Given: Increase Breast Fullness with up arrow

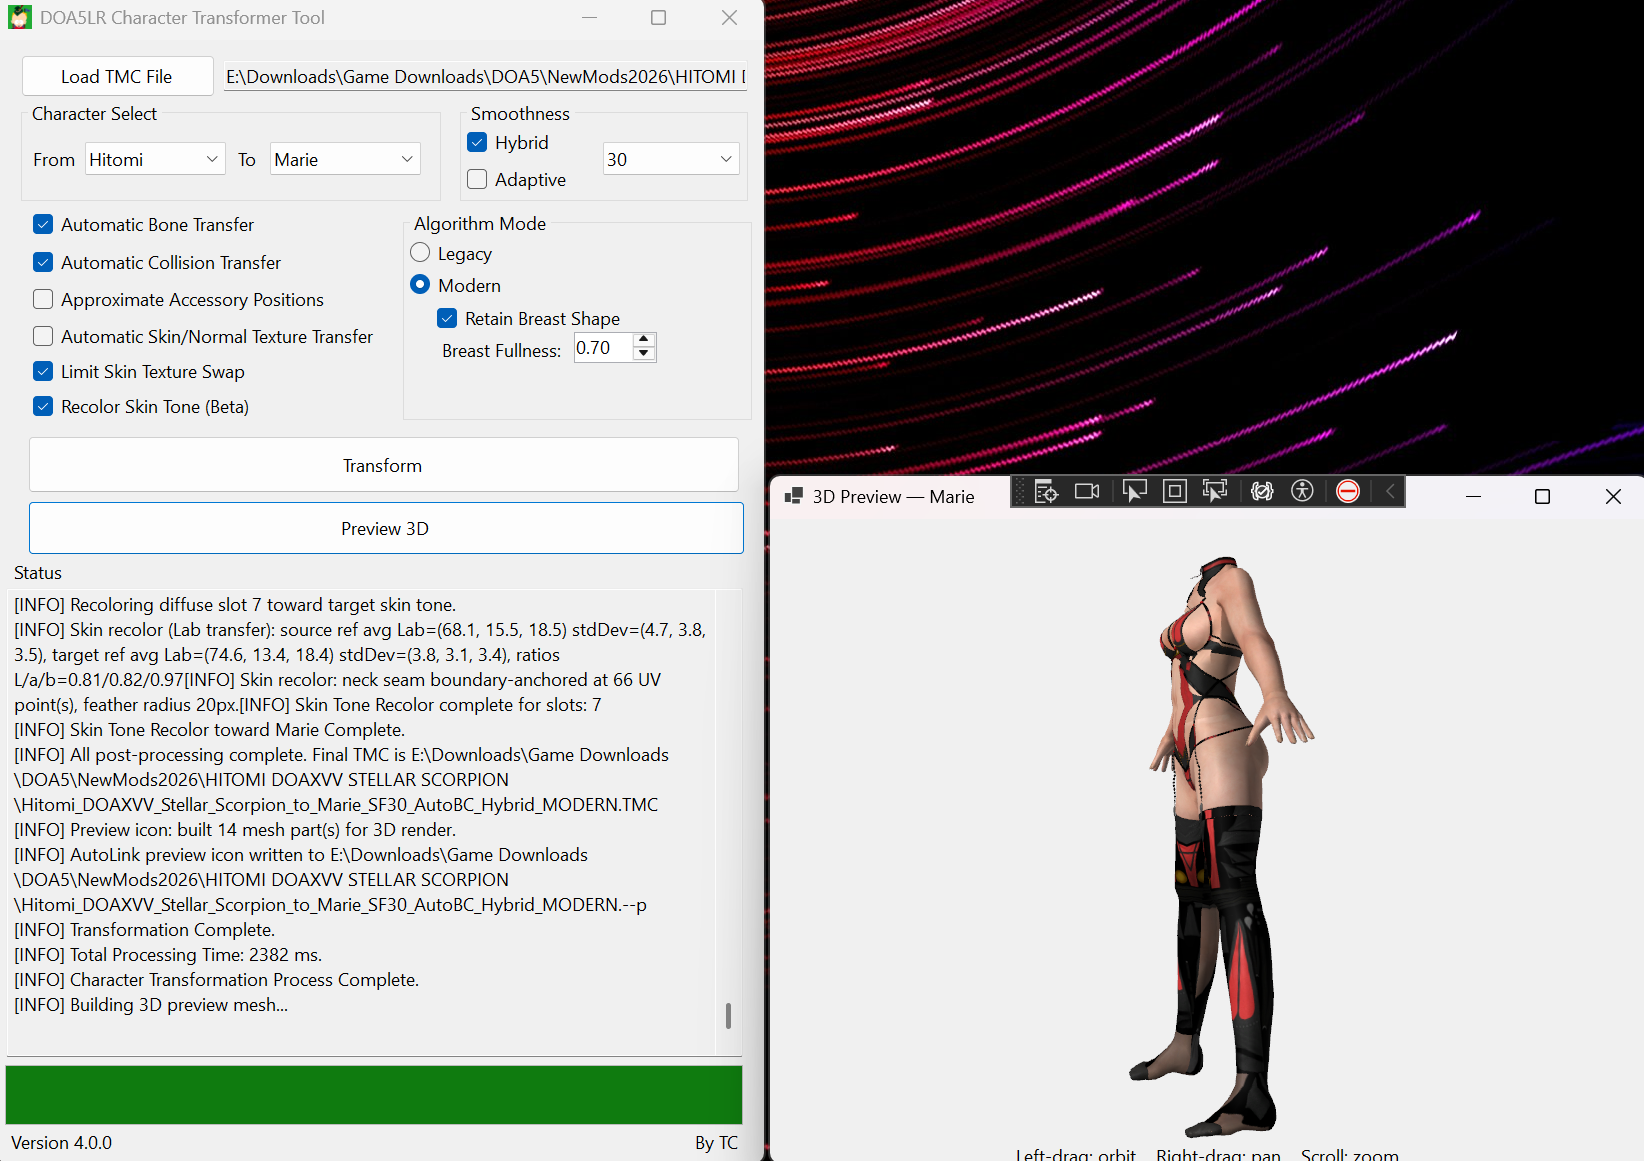Looking at the screenshot, I should [x=644, y=340].
